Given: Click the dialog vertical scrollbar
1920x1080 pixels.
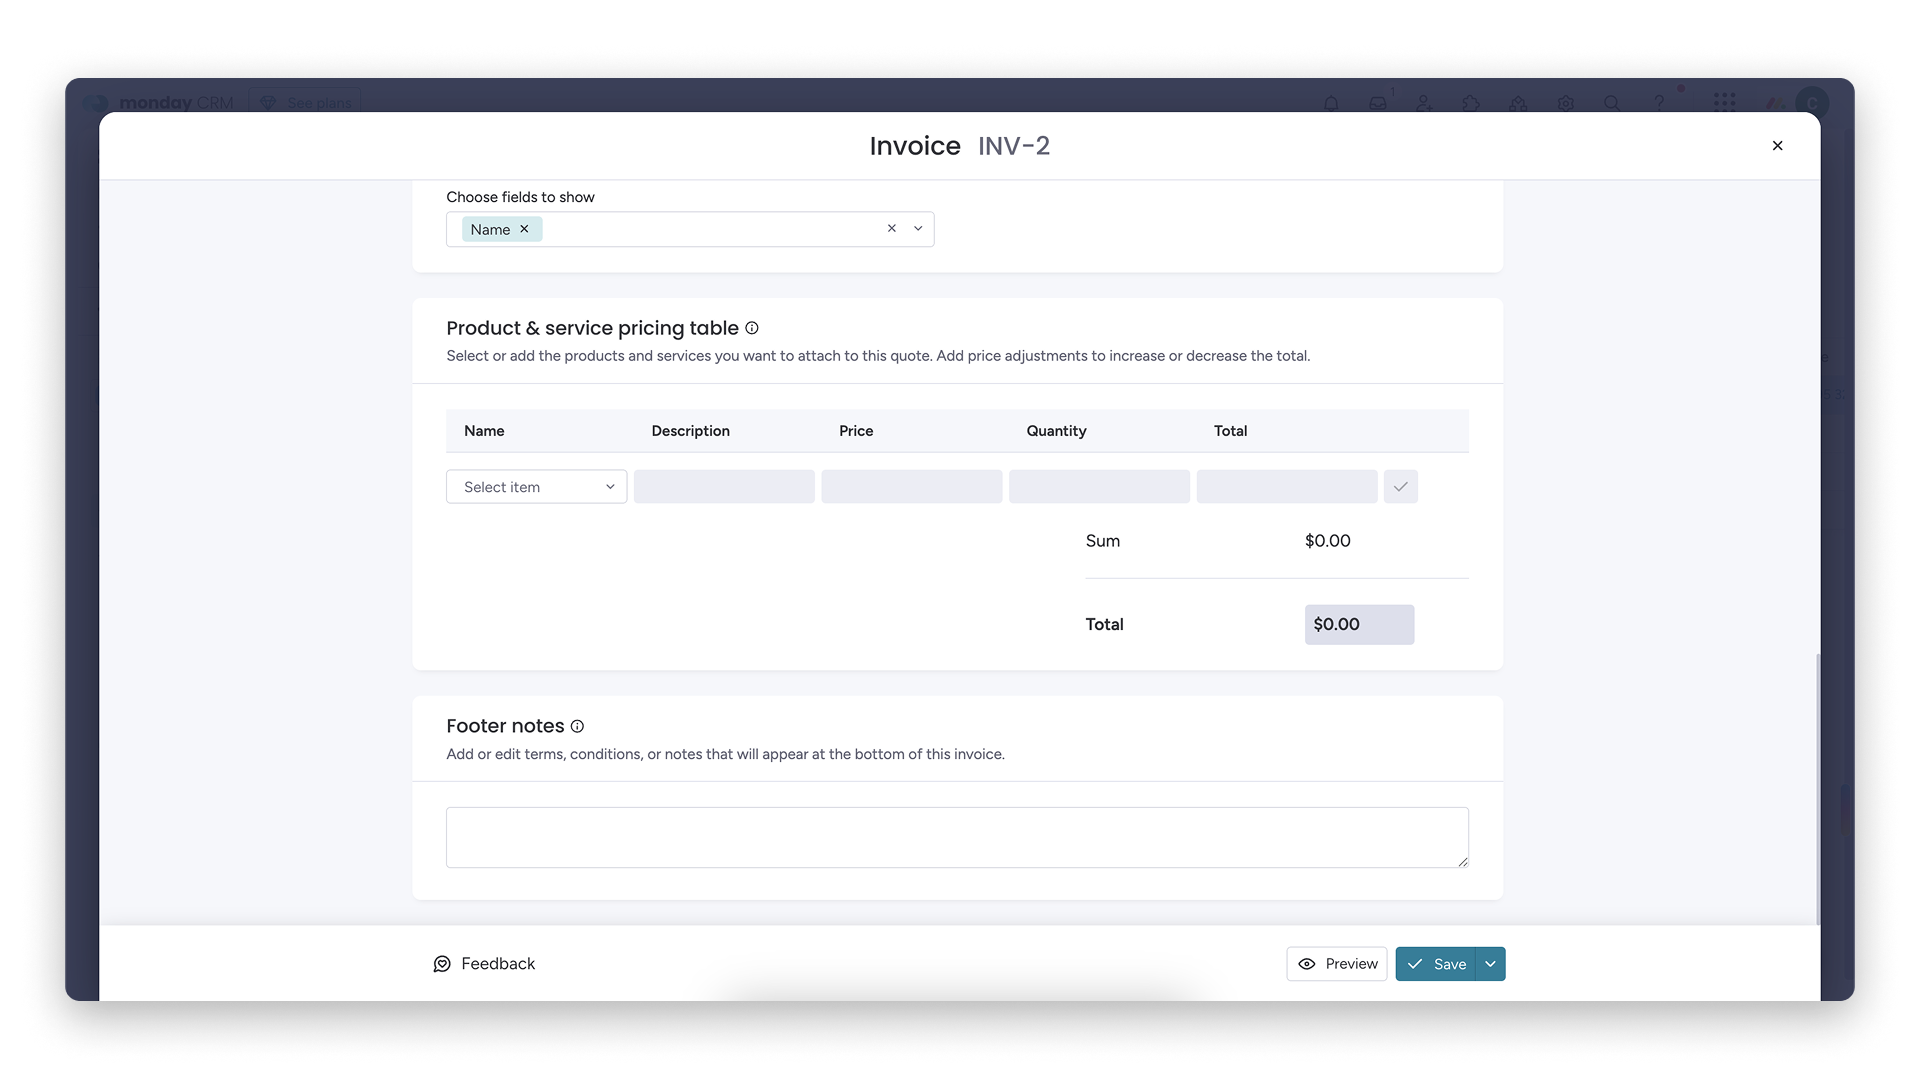Looking at the screenshot, I should 1817,789.
